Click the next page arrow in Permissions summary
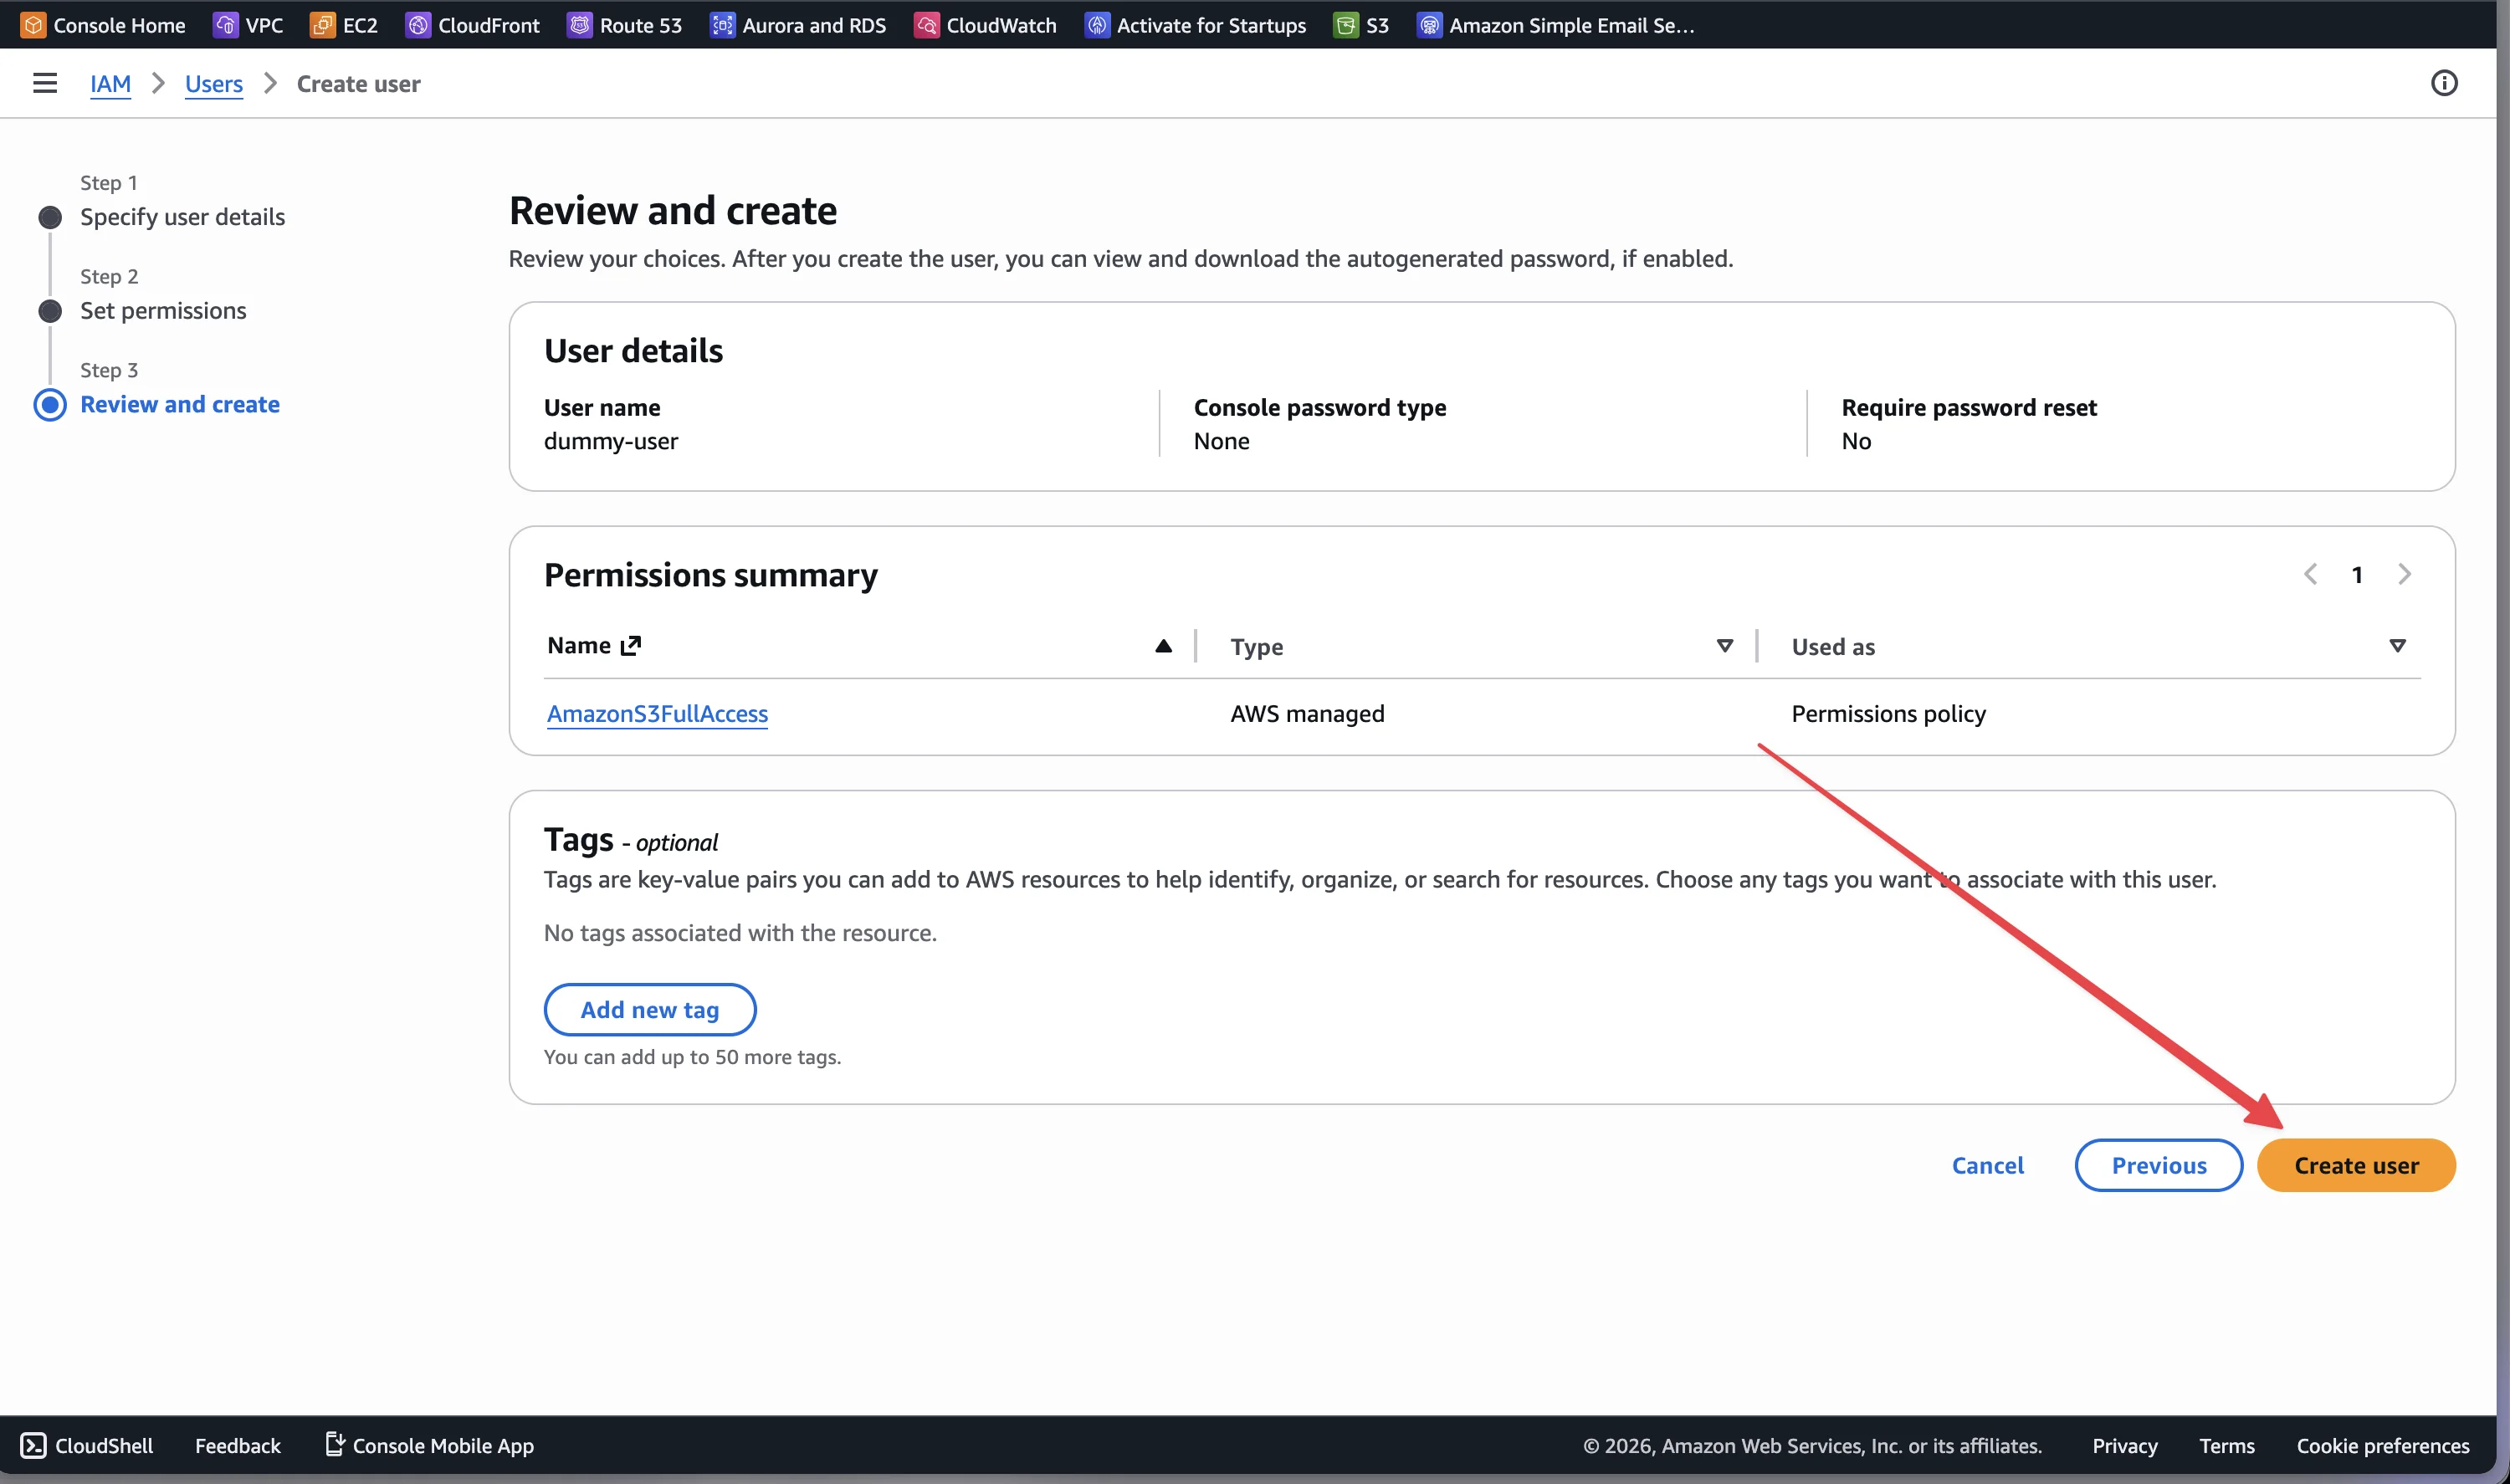Viewport: 2510px width, 1484px height. [2404, 574]
